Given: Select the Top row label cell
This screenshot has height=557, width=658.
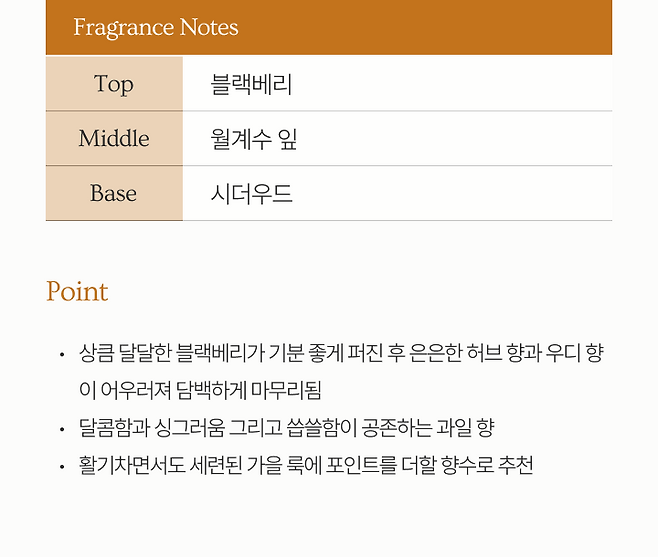Looking at the screenshot, I should click(113, 84).
